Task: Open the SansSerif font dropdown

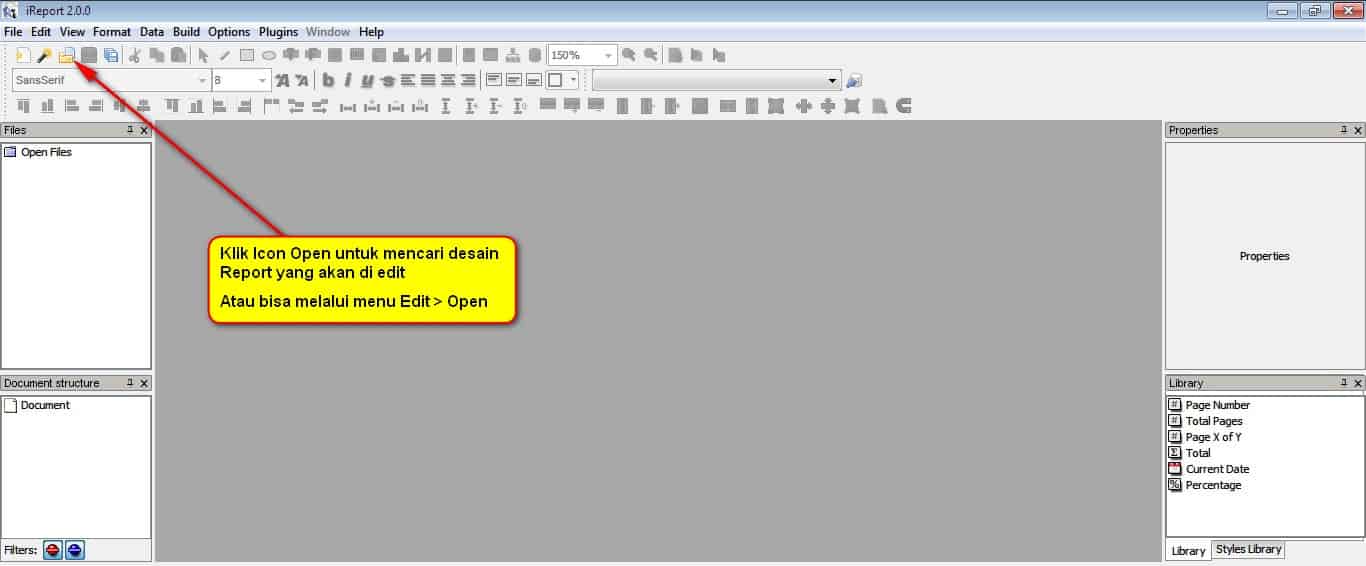Action: coord(203,81)
